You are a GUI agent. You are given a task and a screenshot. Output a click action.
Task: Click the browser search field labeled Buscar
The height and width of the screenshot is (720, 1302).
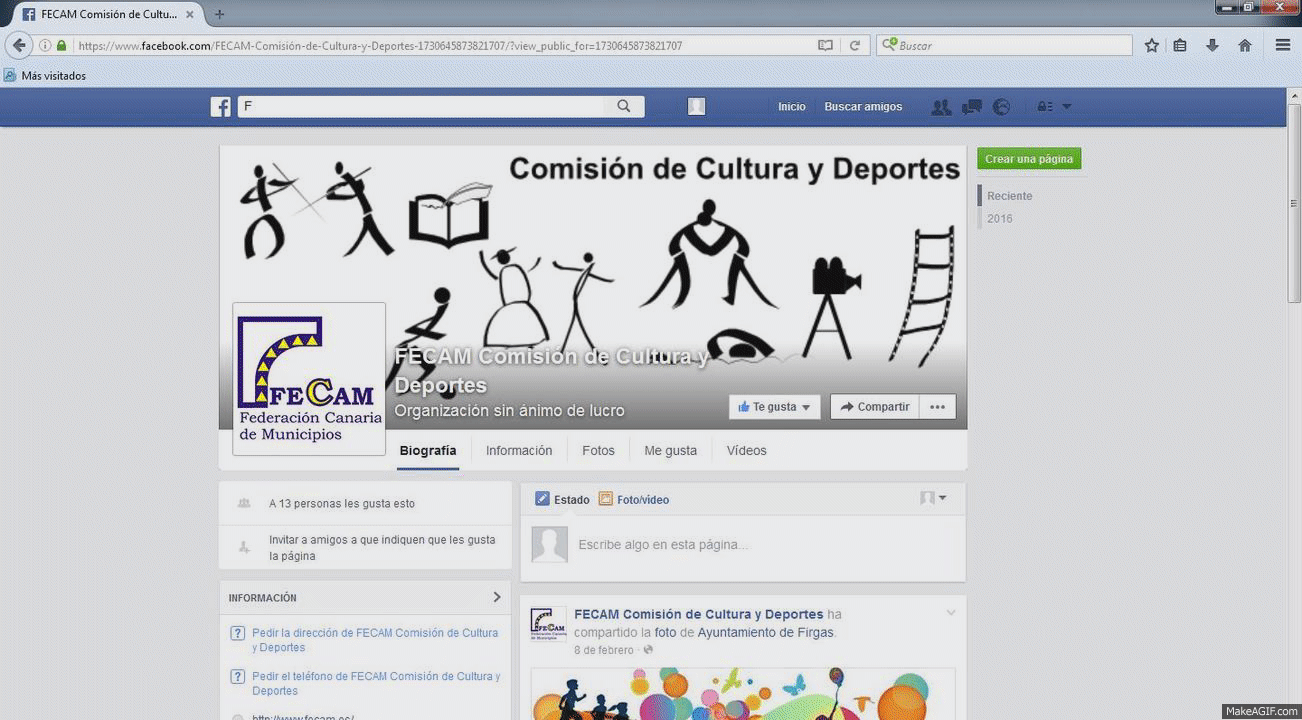pyautogui.click(x=1005, y=46)
